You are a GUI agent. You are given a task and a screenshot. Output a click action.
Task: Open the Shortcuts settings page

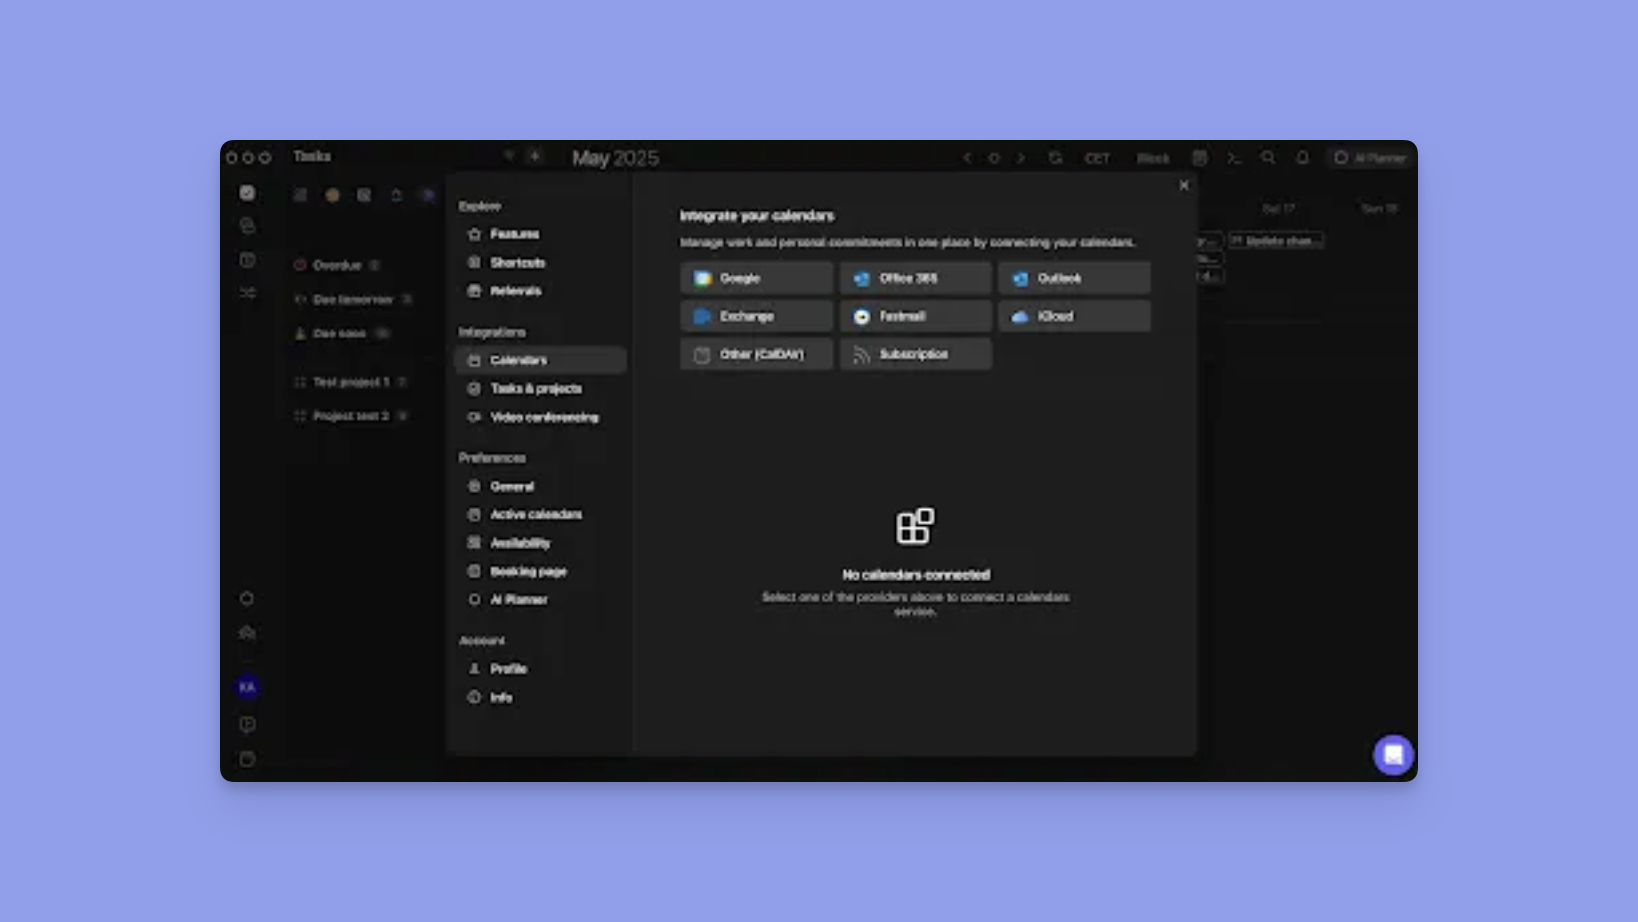(517, 262)
